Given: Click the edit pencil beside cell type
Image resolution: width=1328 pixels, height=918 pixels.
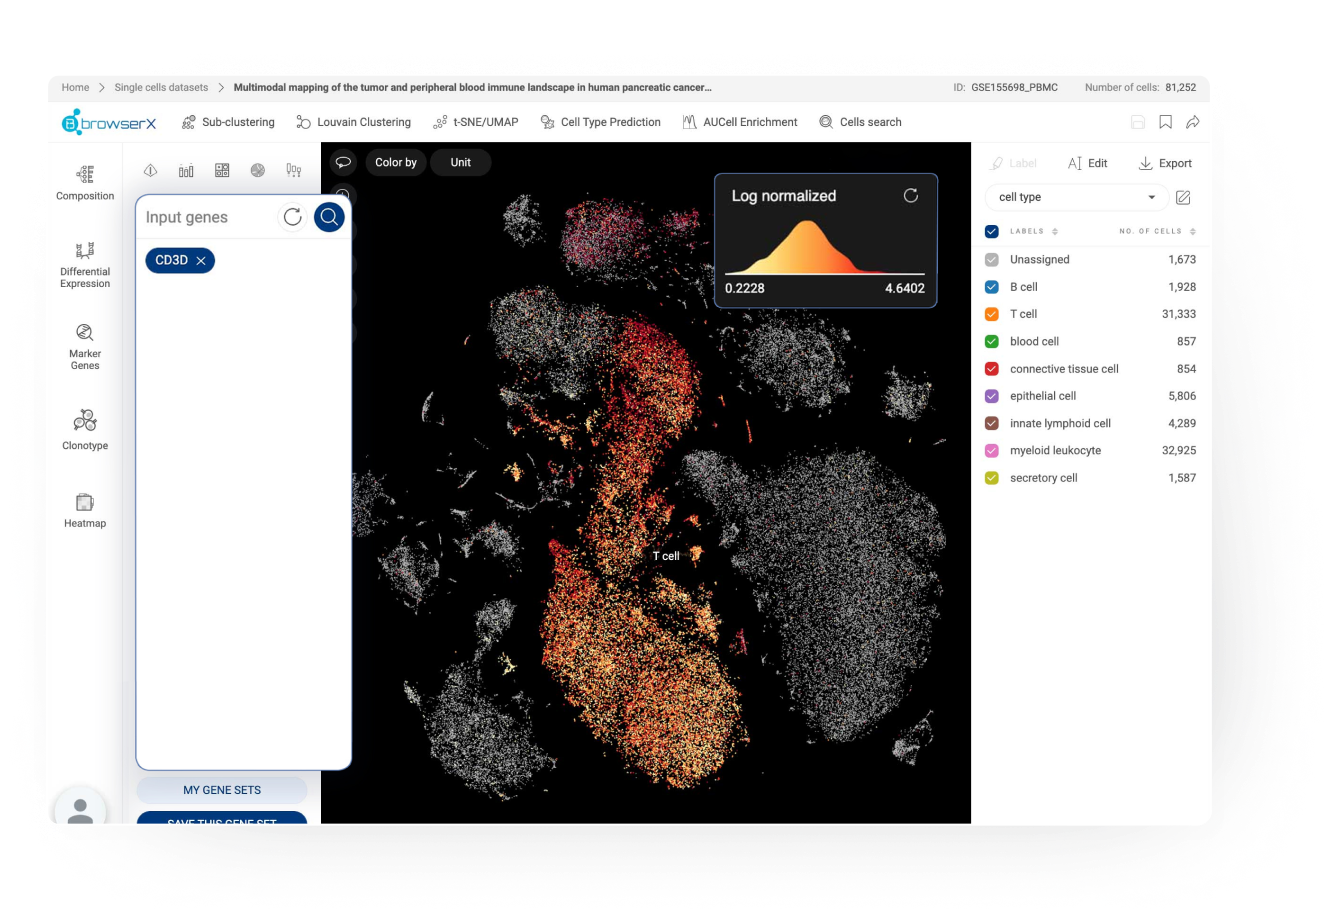Looking at the screenshot, I should coord(1183,198).
